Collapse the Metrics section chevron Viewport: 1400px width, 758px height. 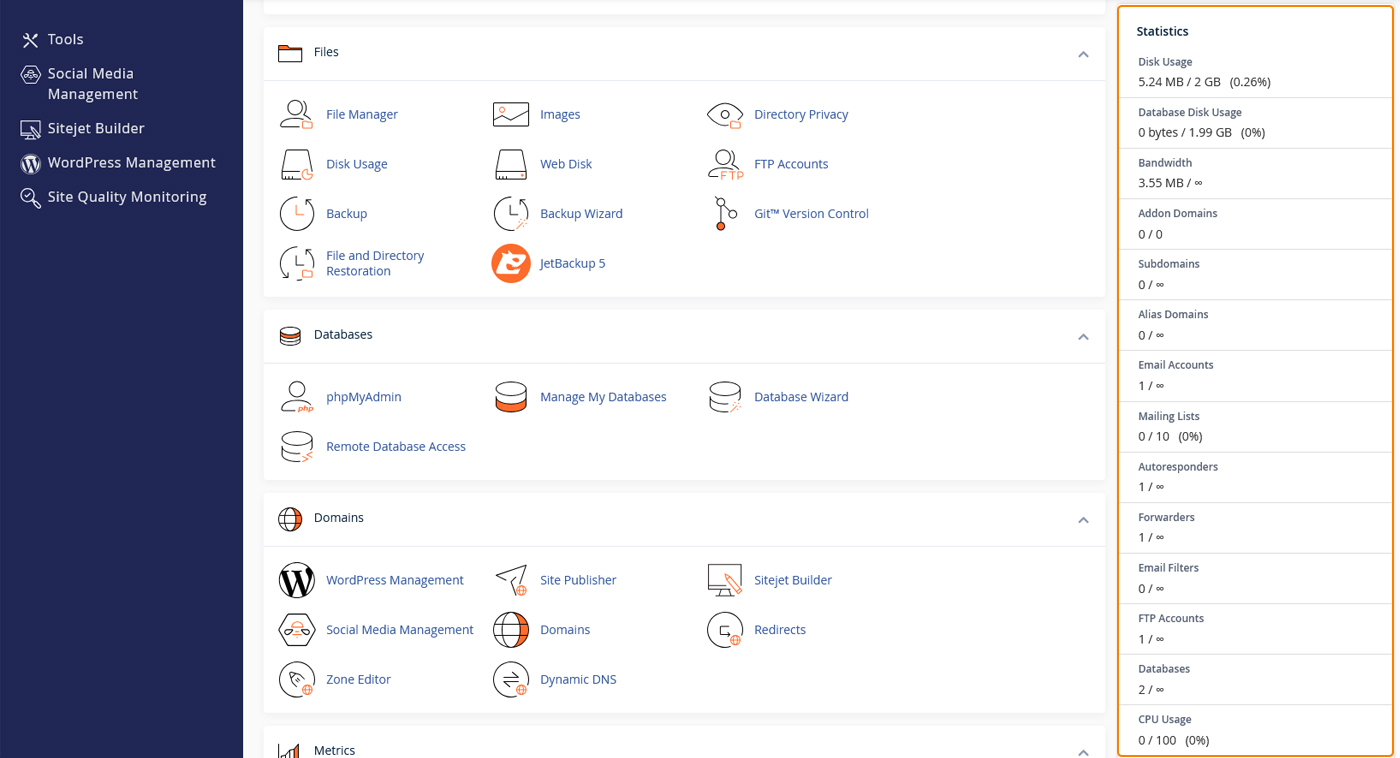pyautogui.click(x=1083, y=752)
